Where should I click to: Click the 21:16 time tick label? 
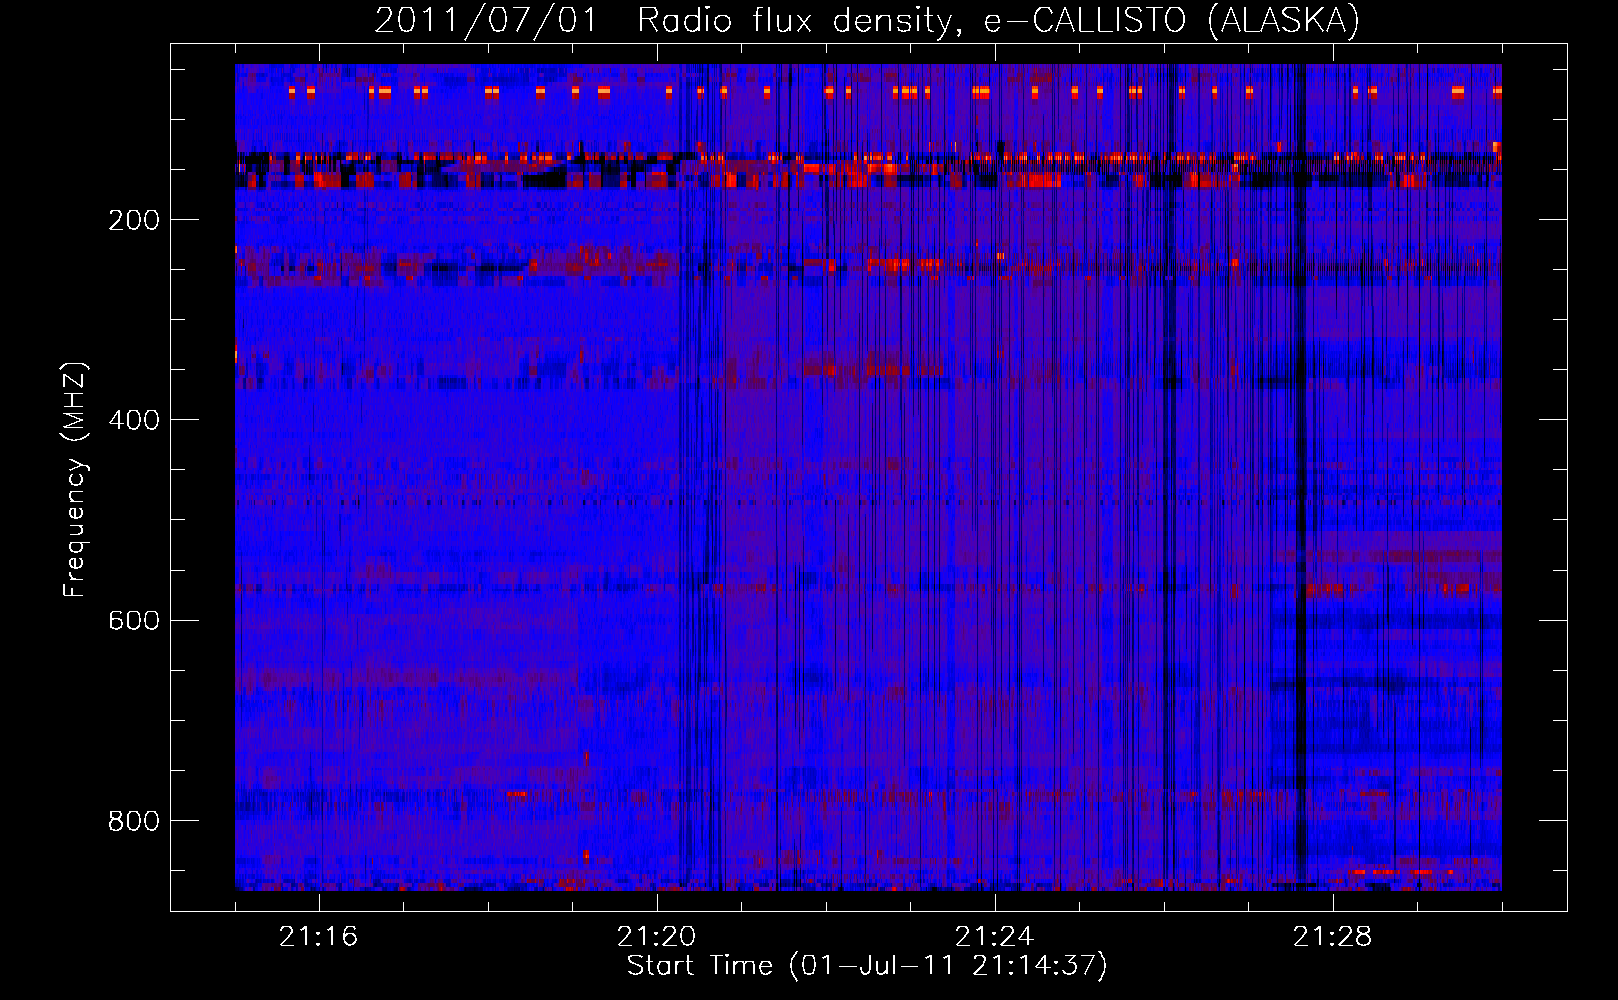coord(319,936)
